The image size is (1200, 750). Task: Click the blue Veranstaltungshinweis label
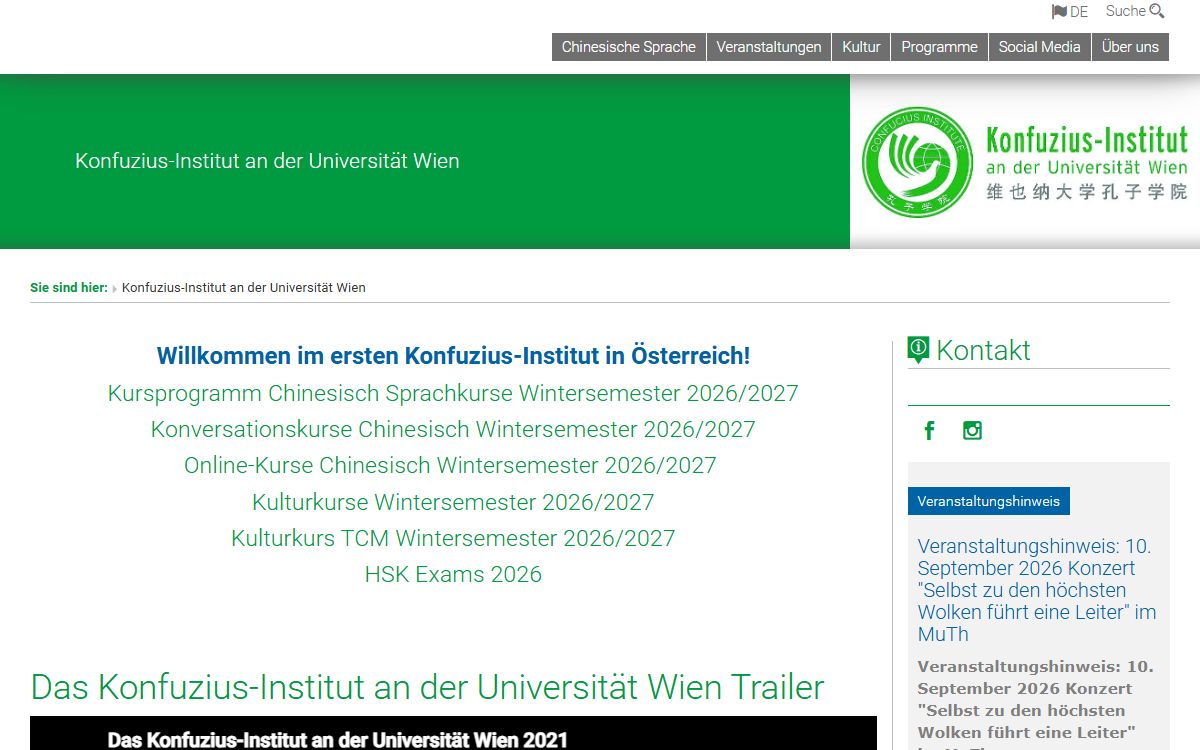[x=989, y=501]
